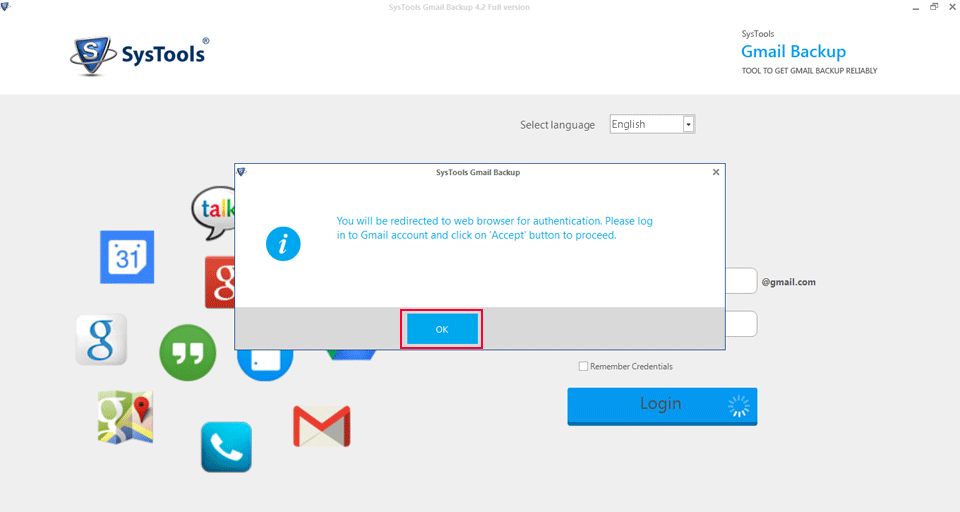
Task: Tick the Remember Credentials checkbox
Action: coord(583,366)
